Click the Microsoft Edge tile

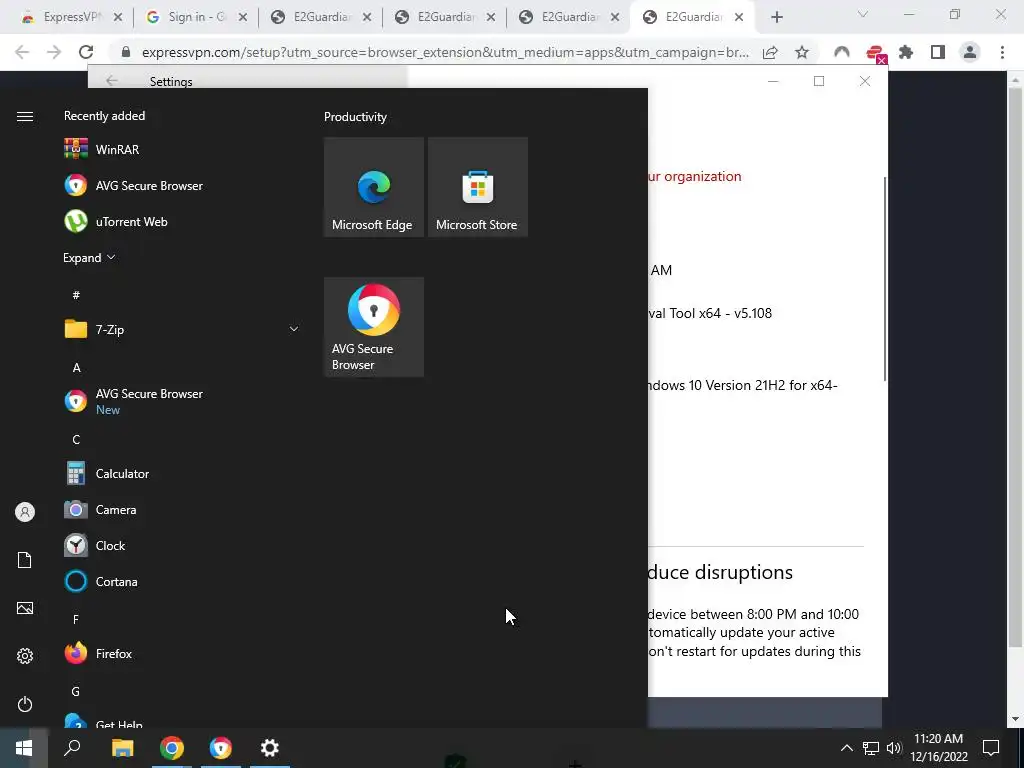coord(374,187)
